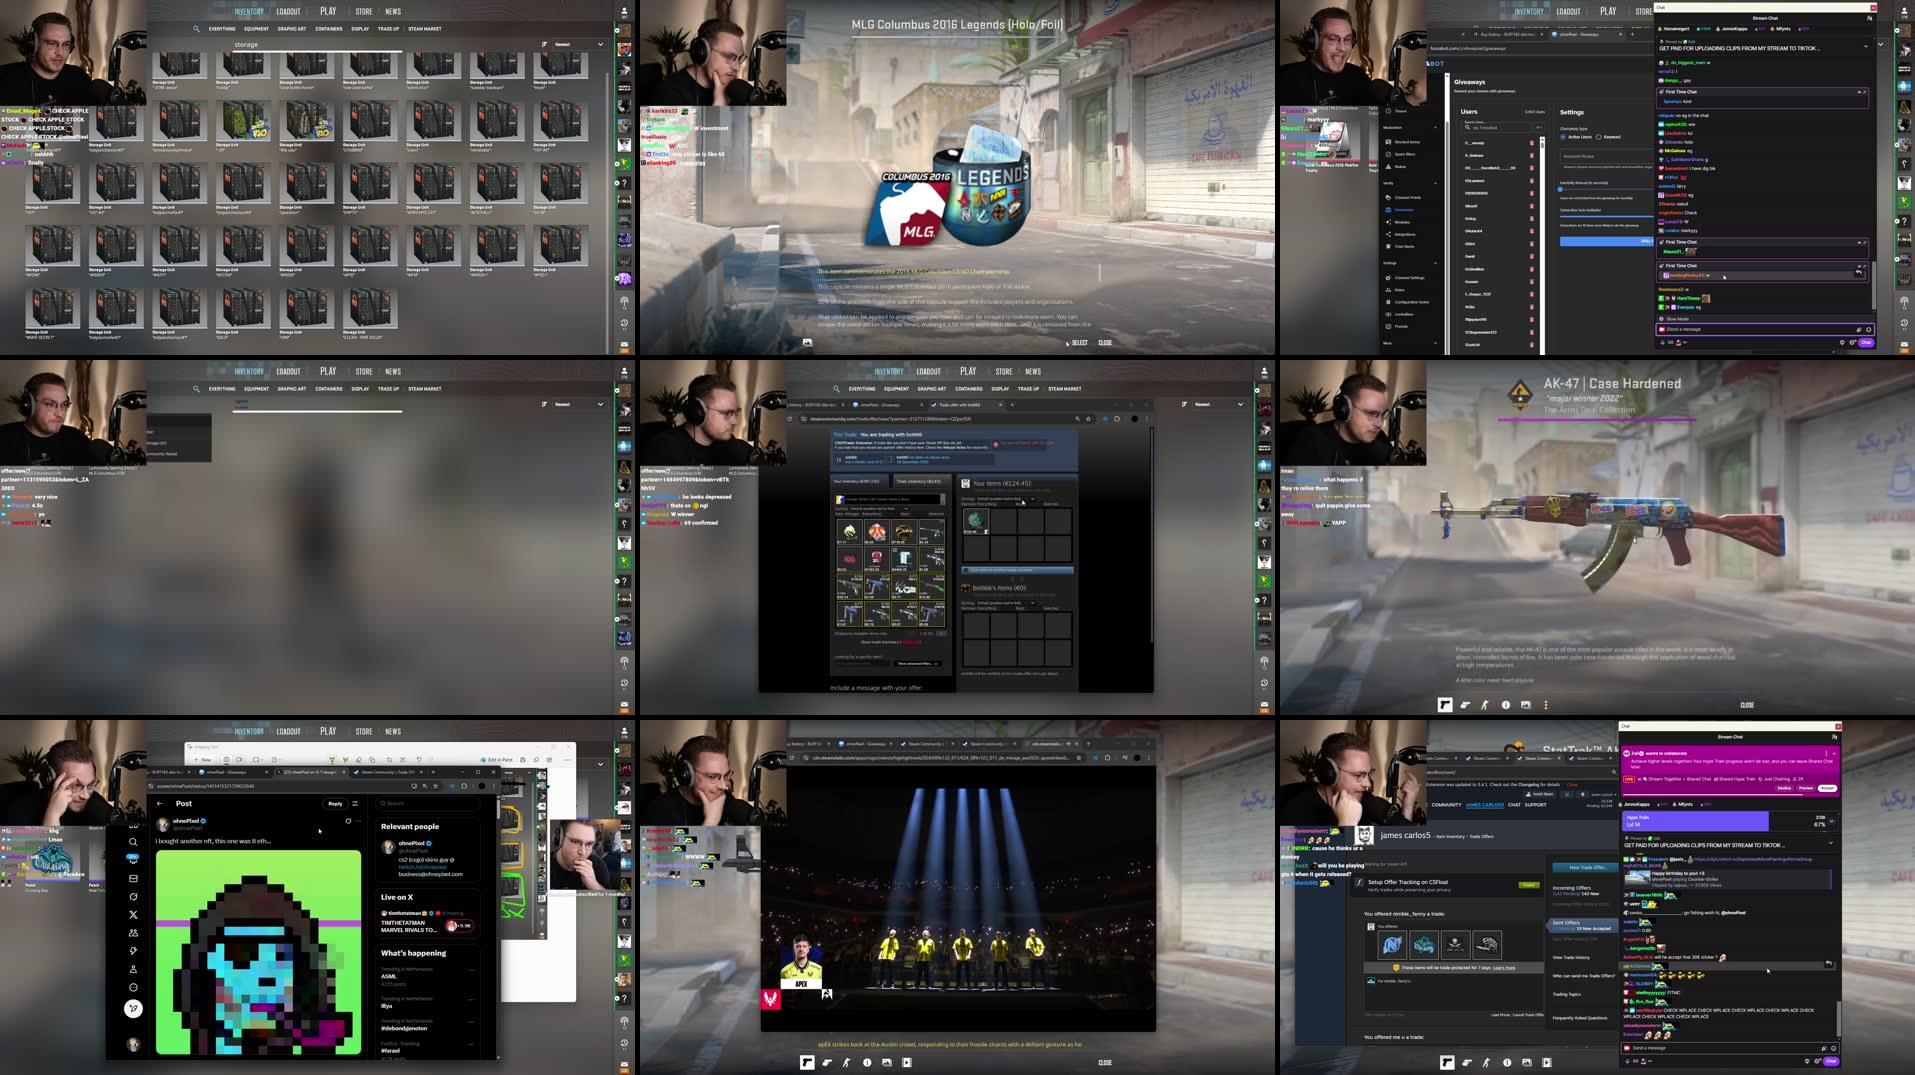
Task: Select Keyword radio in Giveaways settings
Action: point(1599,137)
